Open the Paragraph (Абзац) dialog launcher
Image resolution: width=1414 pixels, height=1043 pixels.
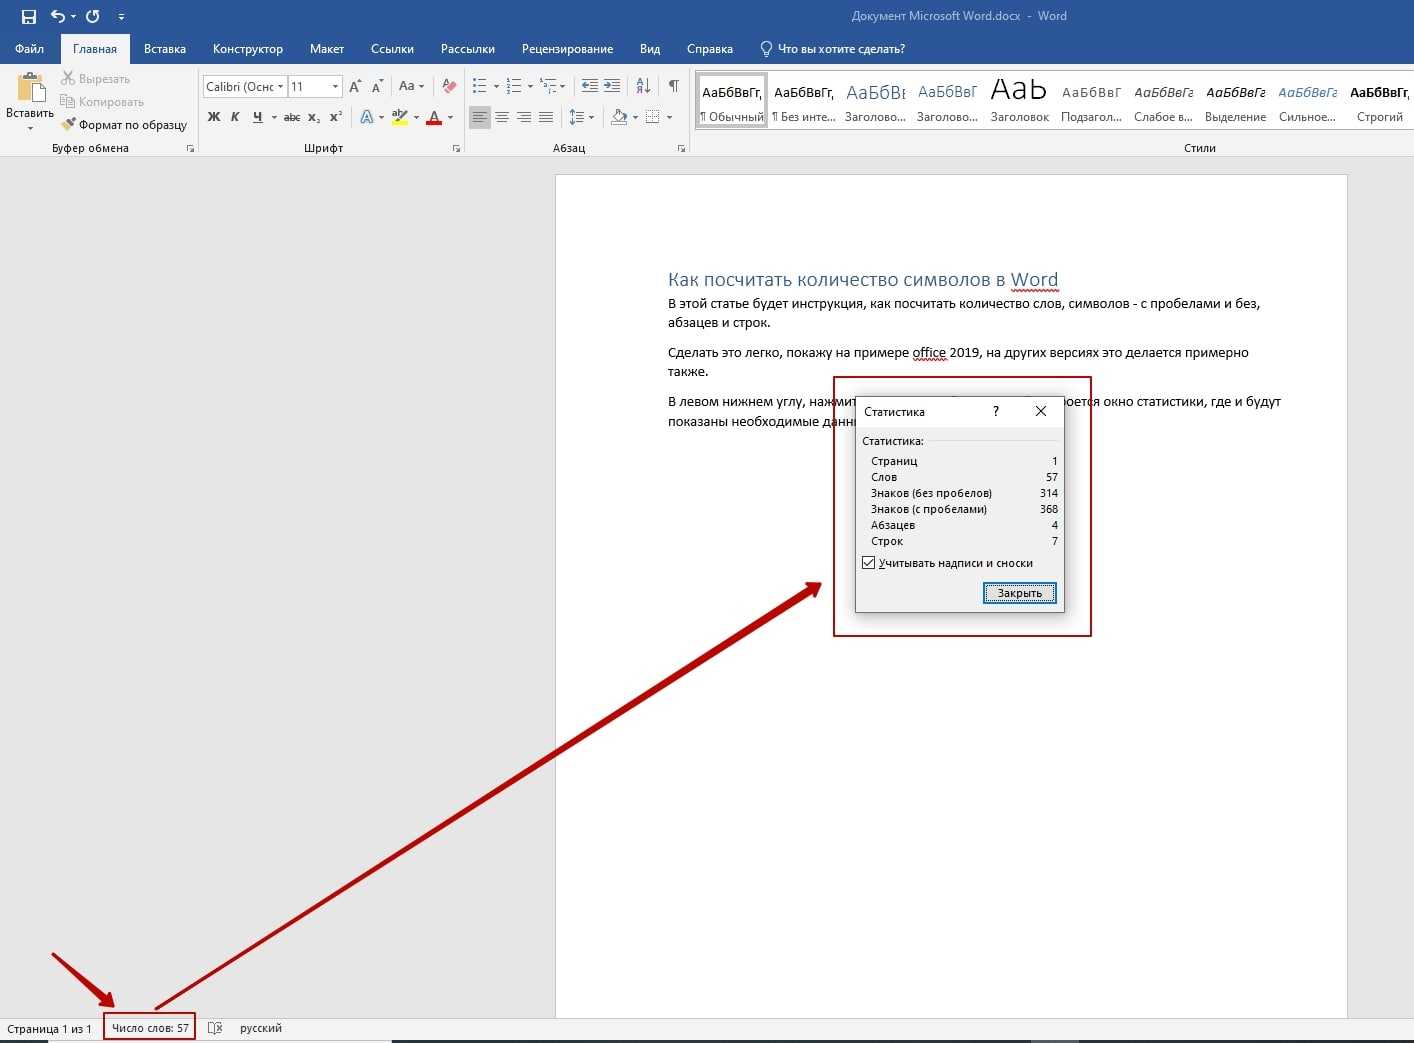681,148
